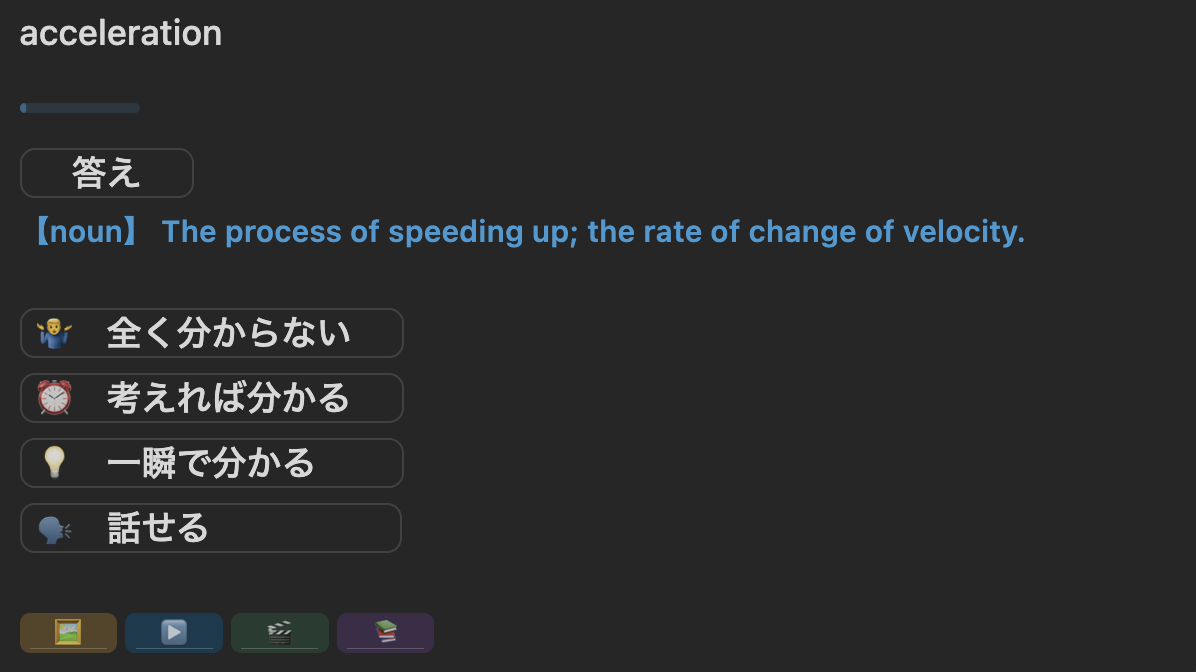The image size is (1196, 672).
Task: Click the red alarm clock emoji
Action: pyautogui.click(x=54, y=398)
